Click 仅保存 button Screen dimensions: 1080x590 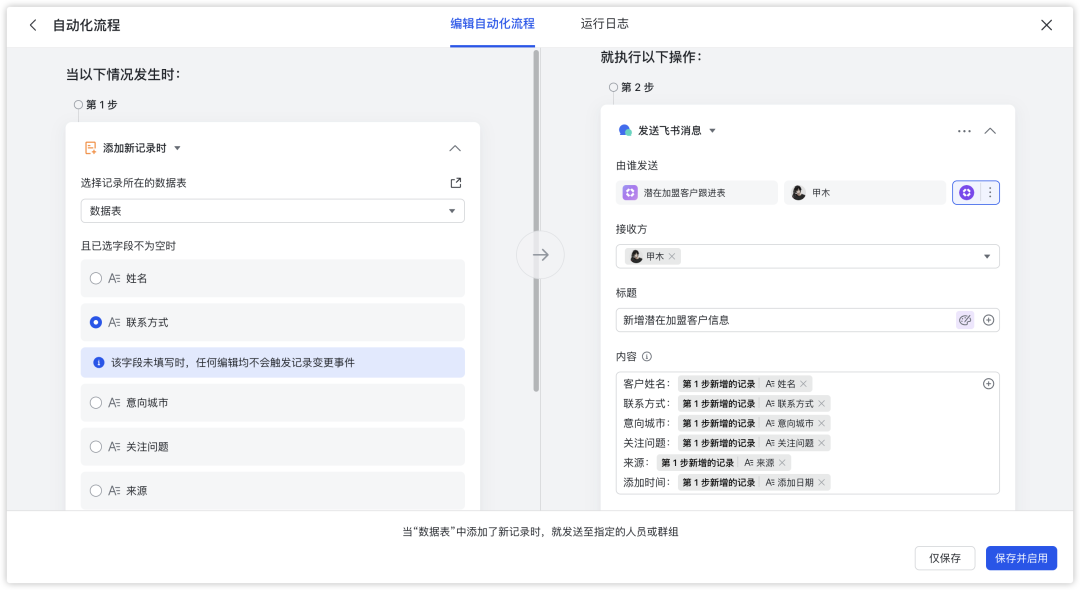945,558
